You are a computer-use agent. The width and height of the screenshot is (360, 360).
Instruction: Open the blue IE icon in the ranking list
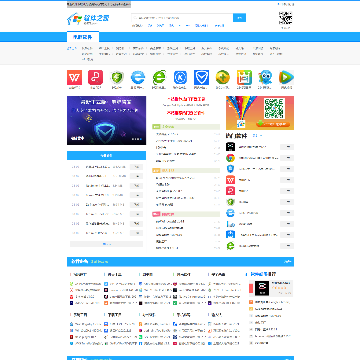tap(230, 213)
